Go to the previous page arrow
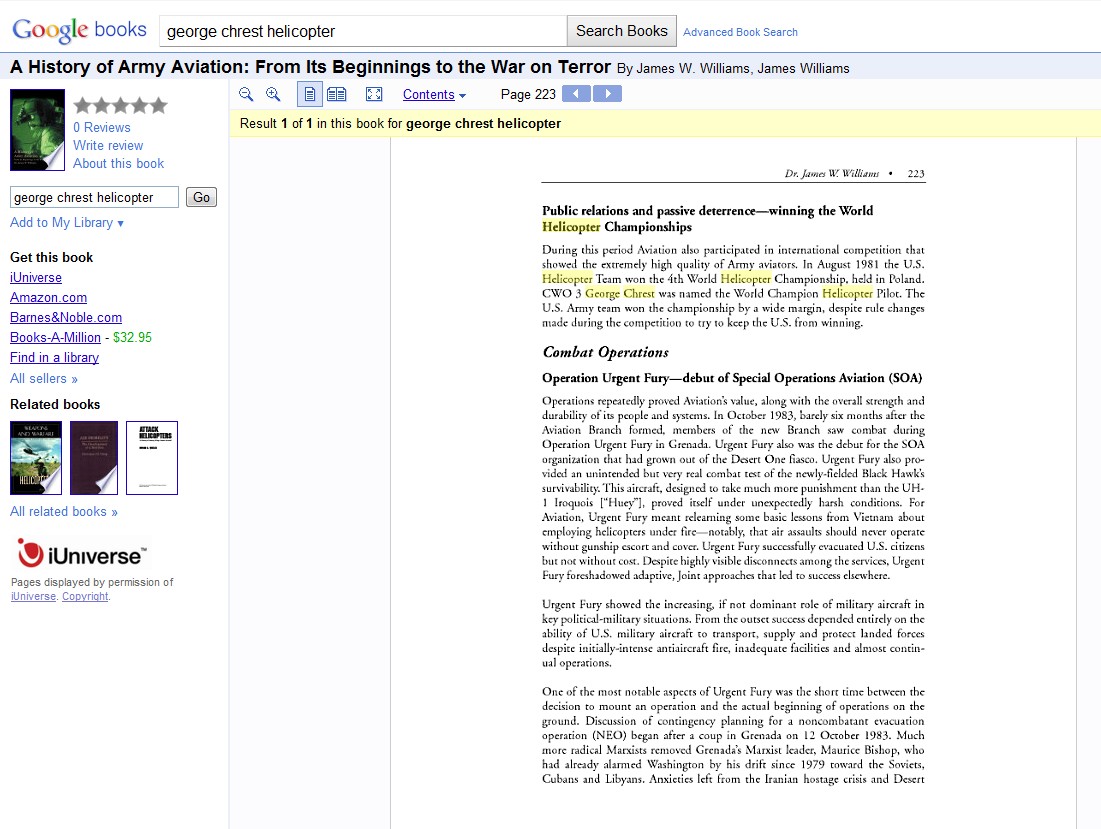This screenshot has width=1101, height=829. 576,93
